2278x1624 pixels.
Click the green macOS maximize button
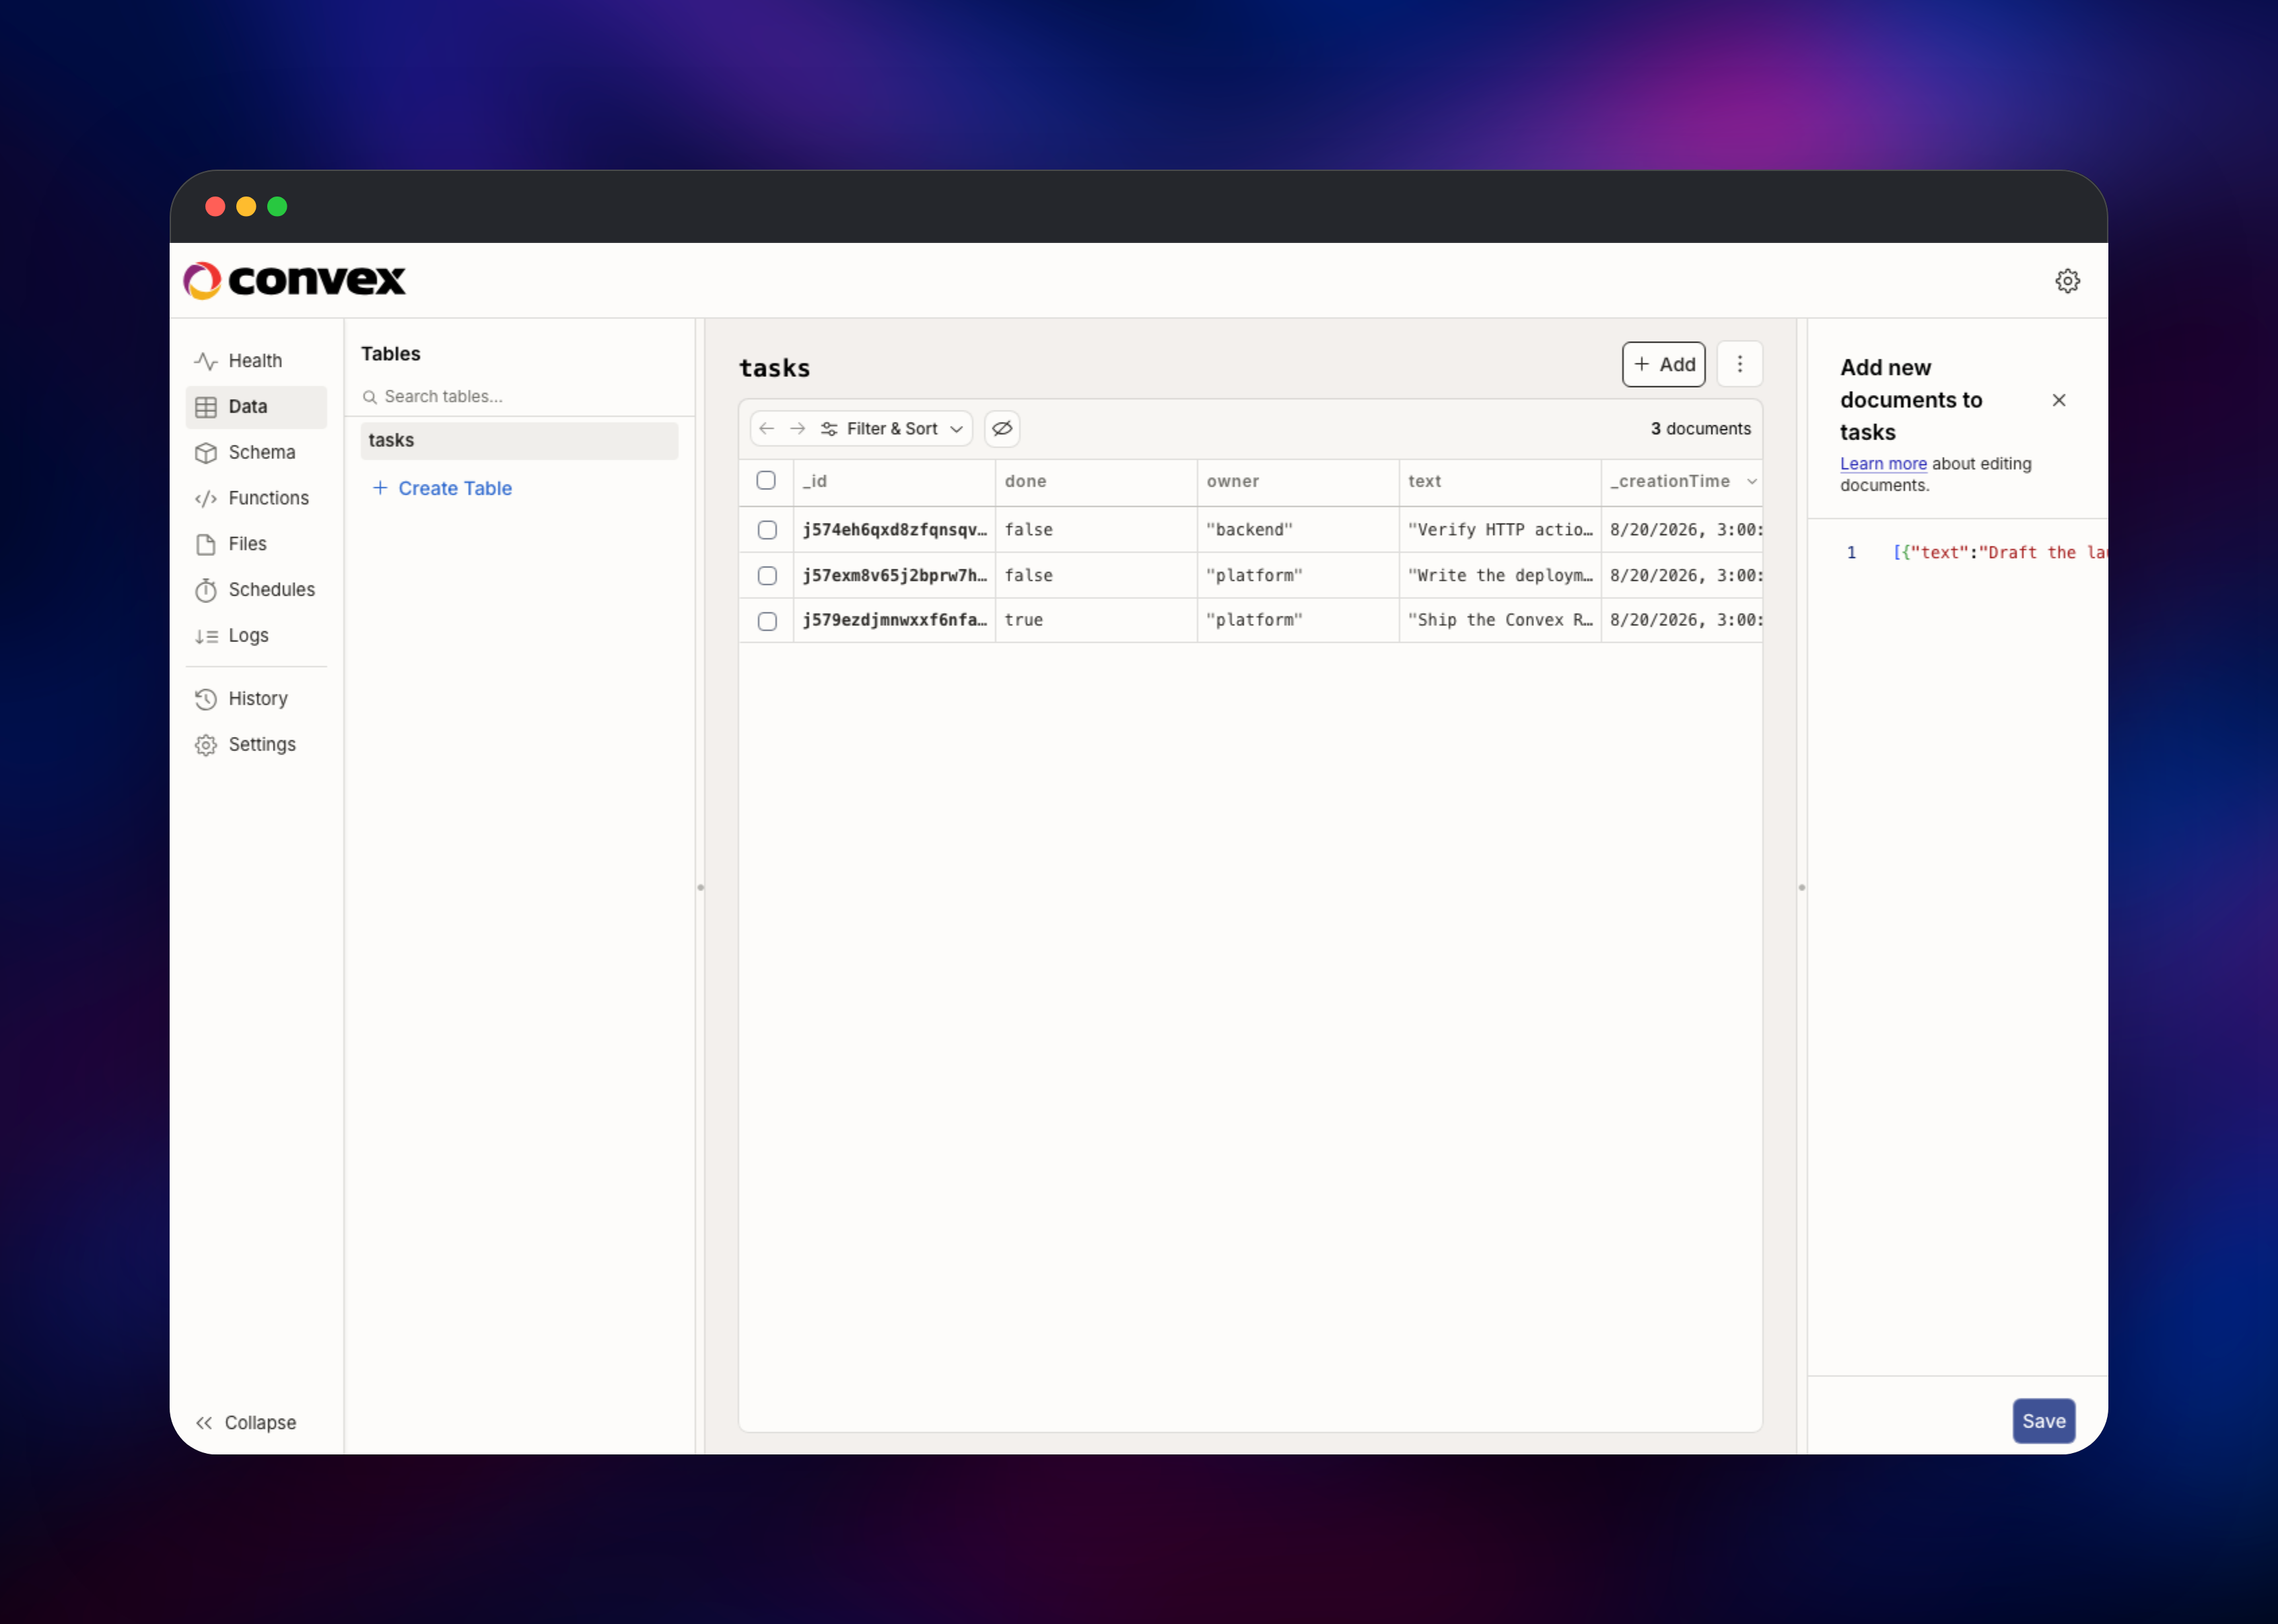click(277, 207)
